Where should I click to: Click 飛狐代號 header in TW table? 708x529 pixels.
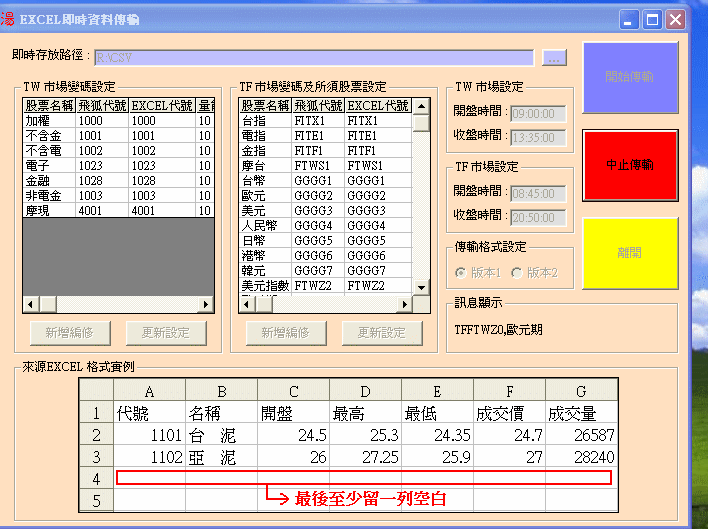[x=102, y=106]
